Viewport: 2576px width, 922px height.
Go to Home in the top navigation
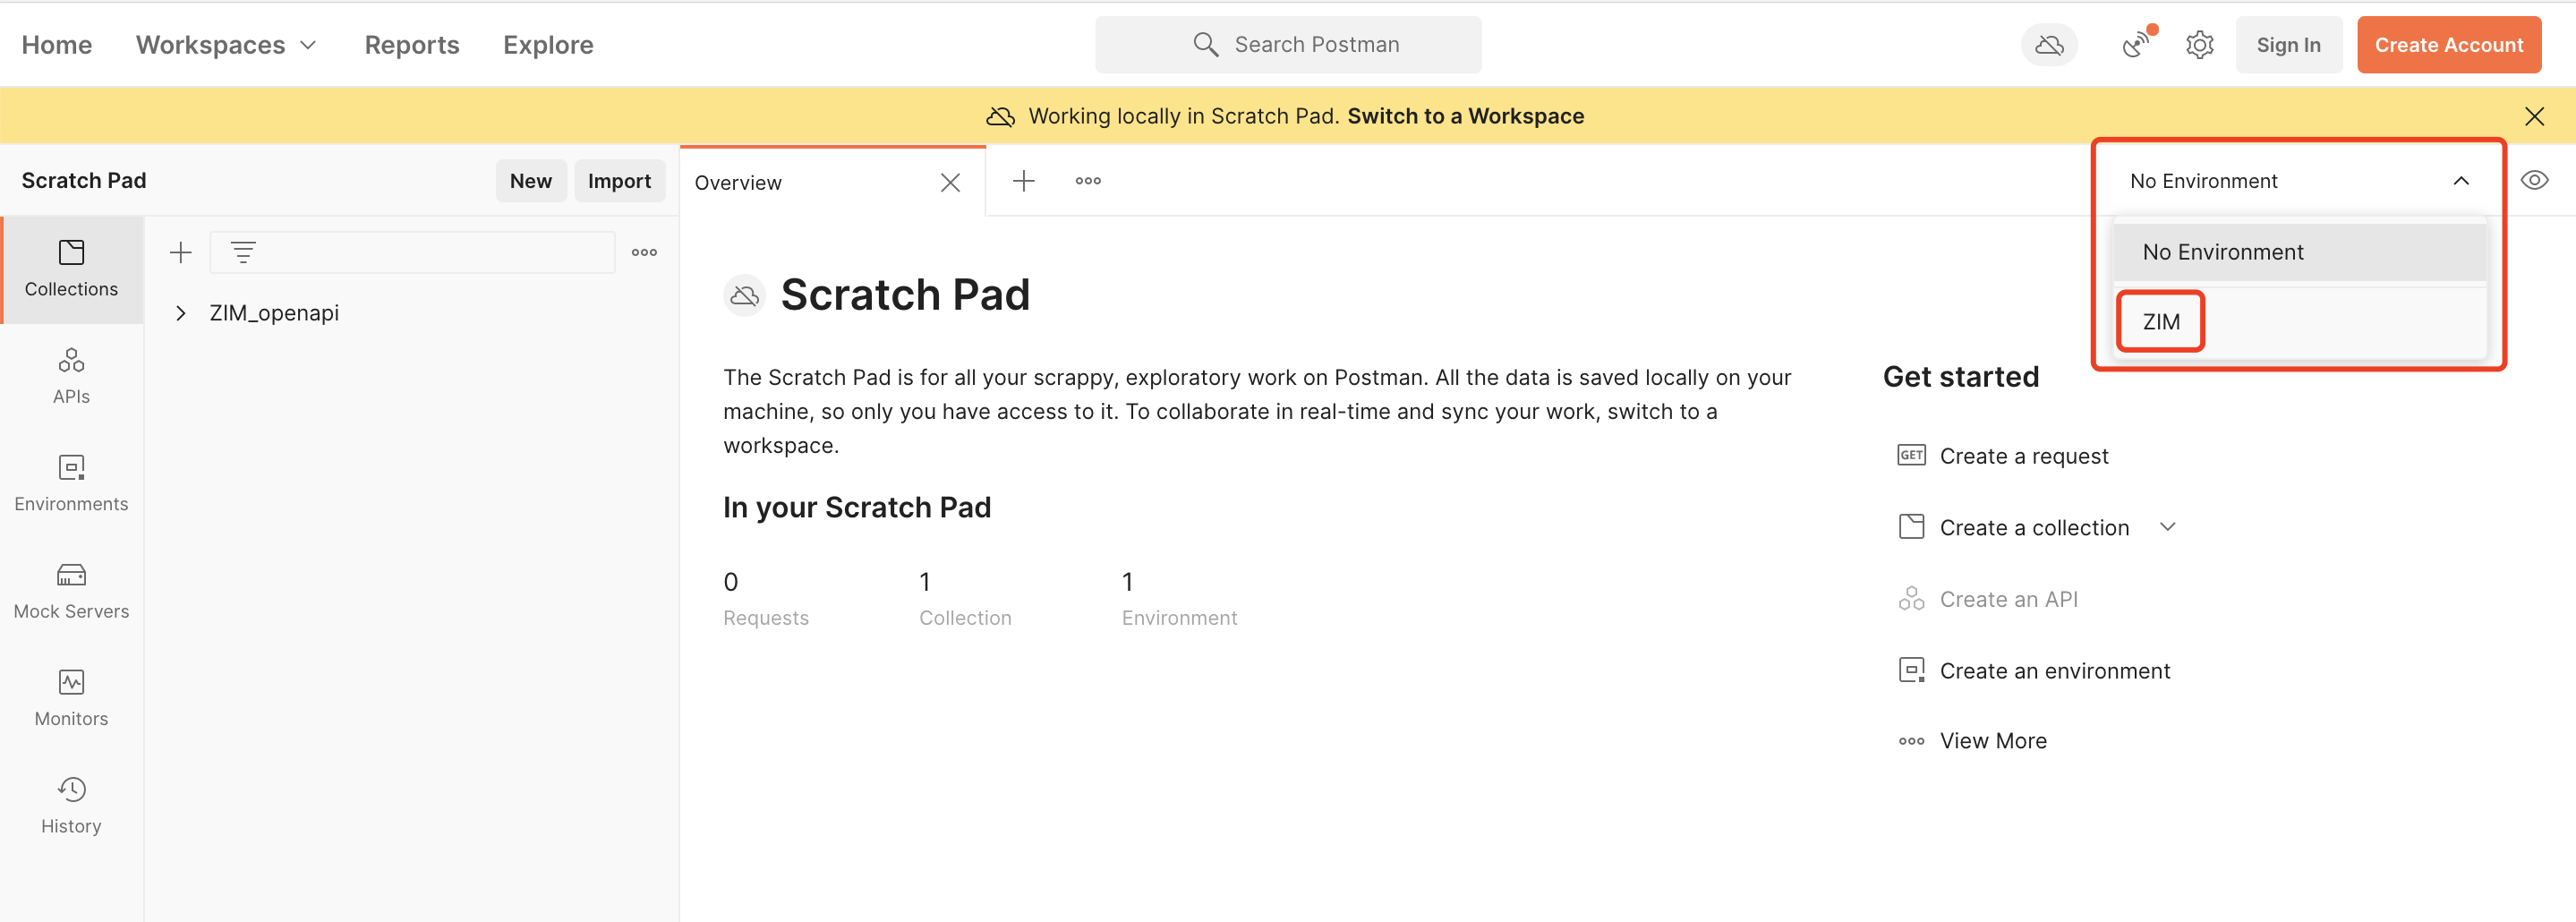[57, 45]
